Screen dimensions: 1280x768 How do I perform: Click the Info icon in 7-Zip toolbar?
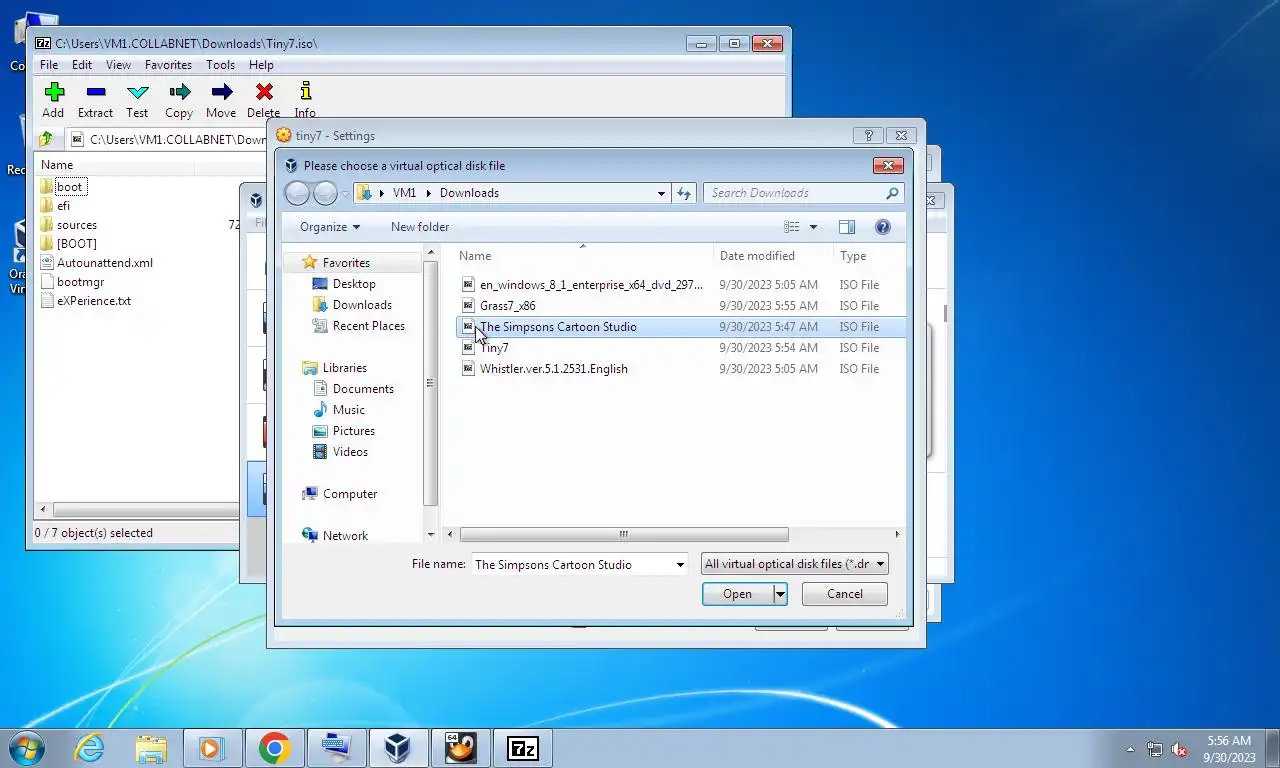pos(305,92)
